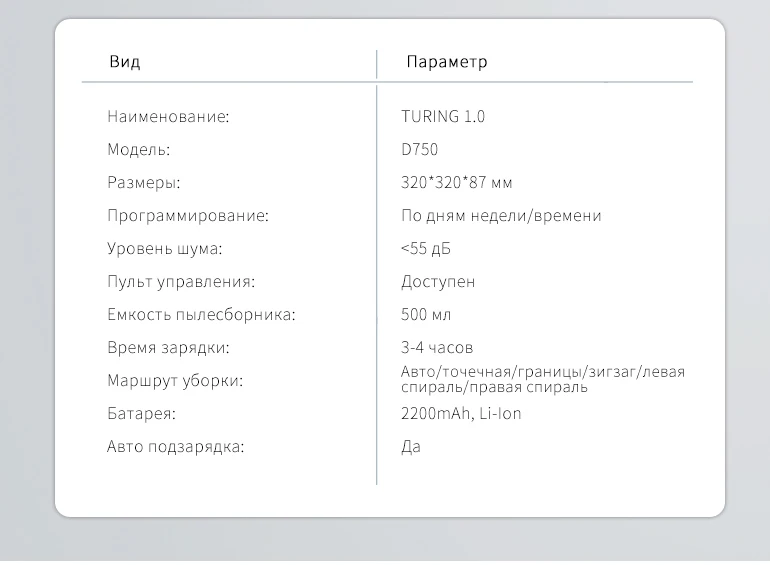Viewport: 770px width, 565px height.
Task: Click the "Вид" column header
Action: pos(125,62)
